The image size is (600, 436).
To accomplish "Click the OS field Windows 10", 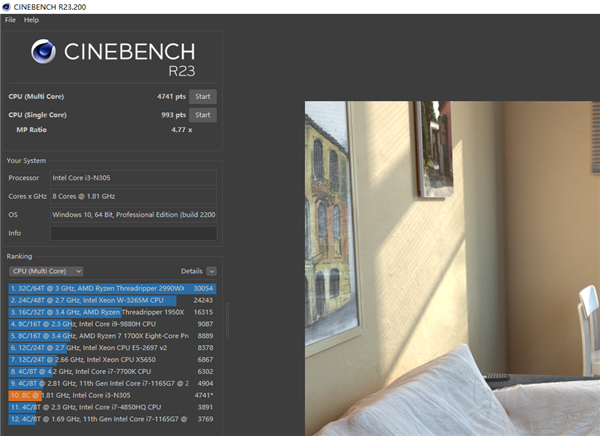I will 134,214.
